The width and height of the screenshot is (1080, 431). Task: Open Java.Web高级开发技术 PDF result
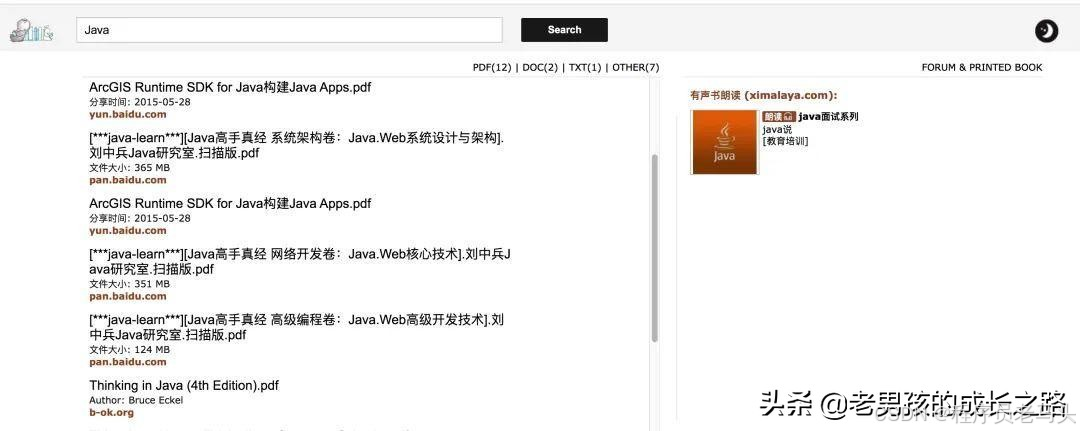point(297,327)
